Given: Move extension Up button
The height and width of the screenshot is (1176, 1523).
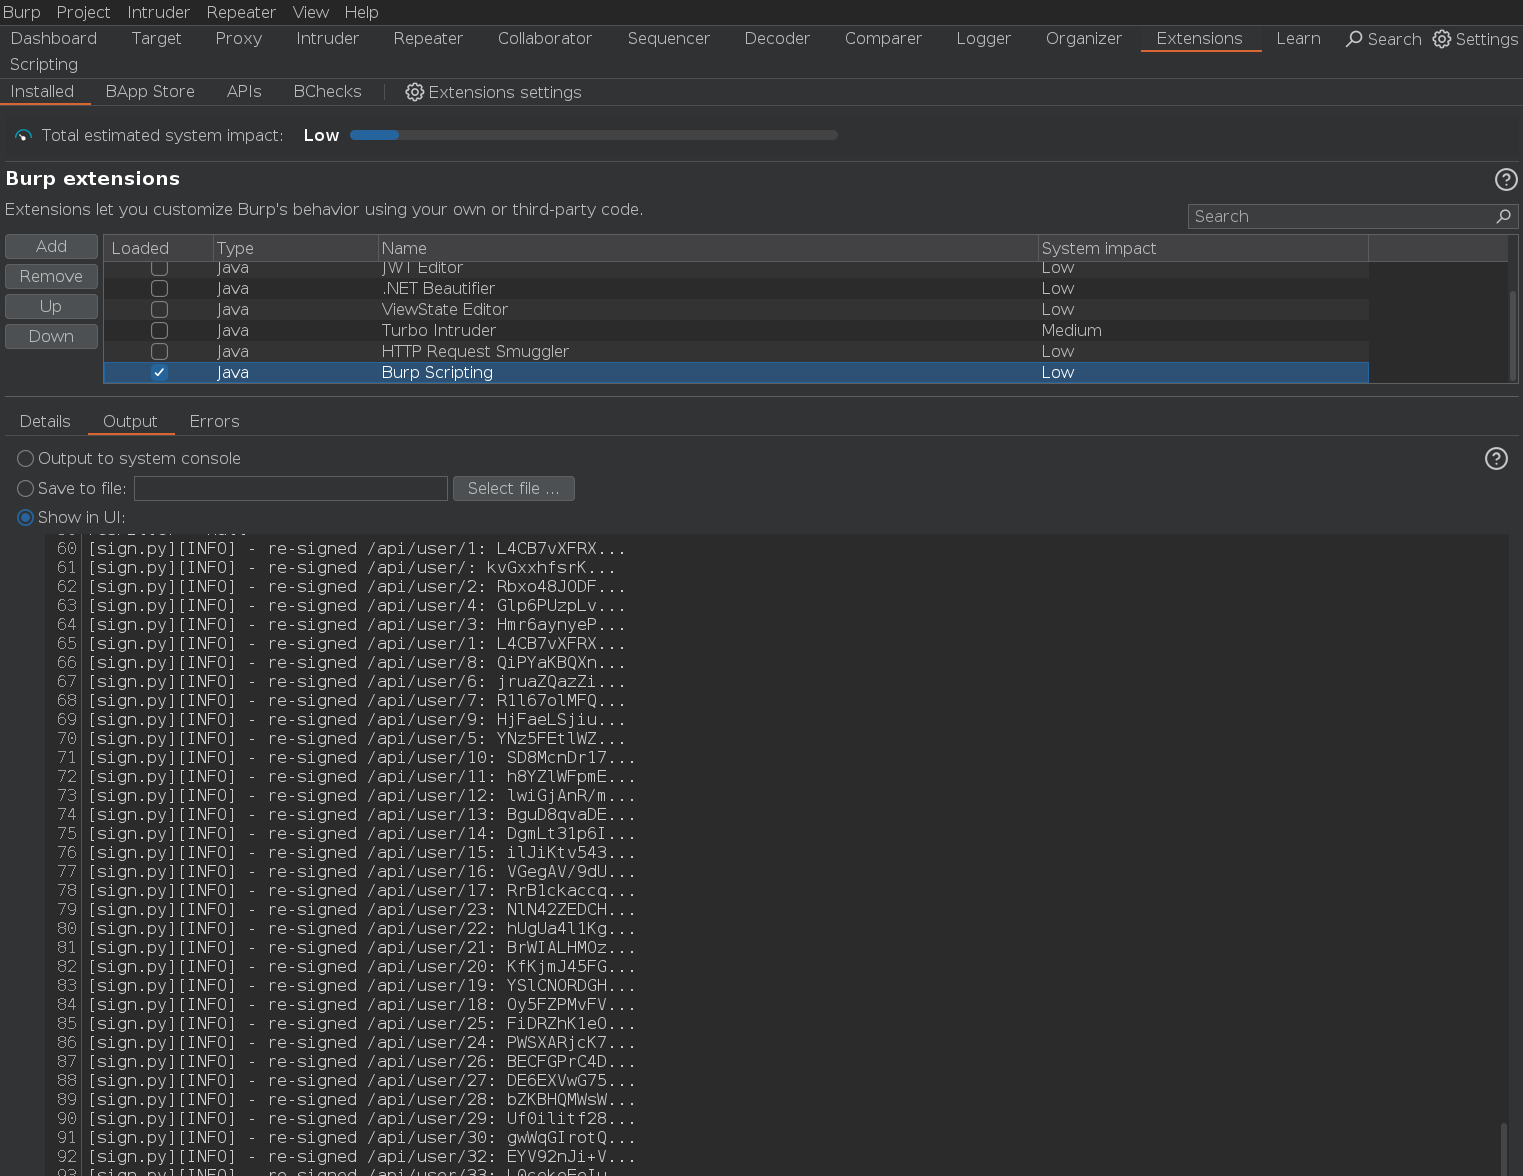Looking at the screenshot, I should [x=51, y=307].
